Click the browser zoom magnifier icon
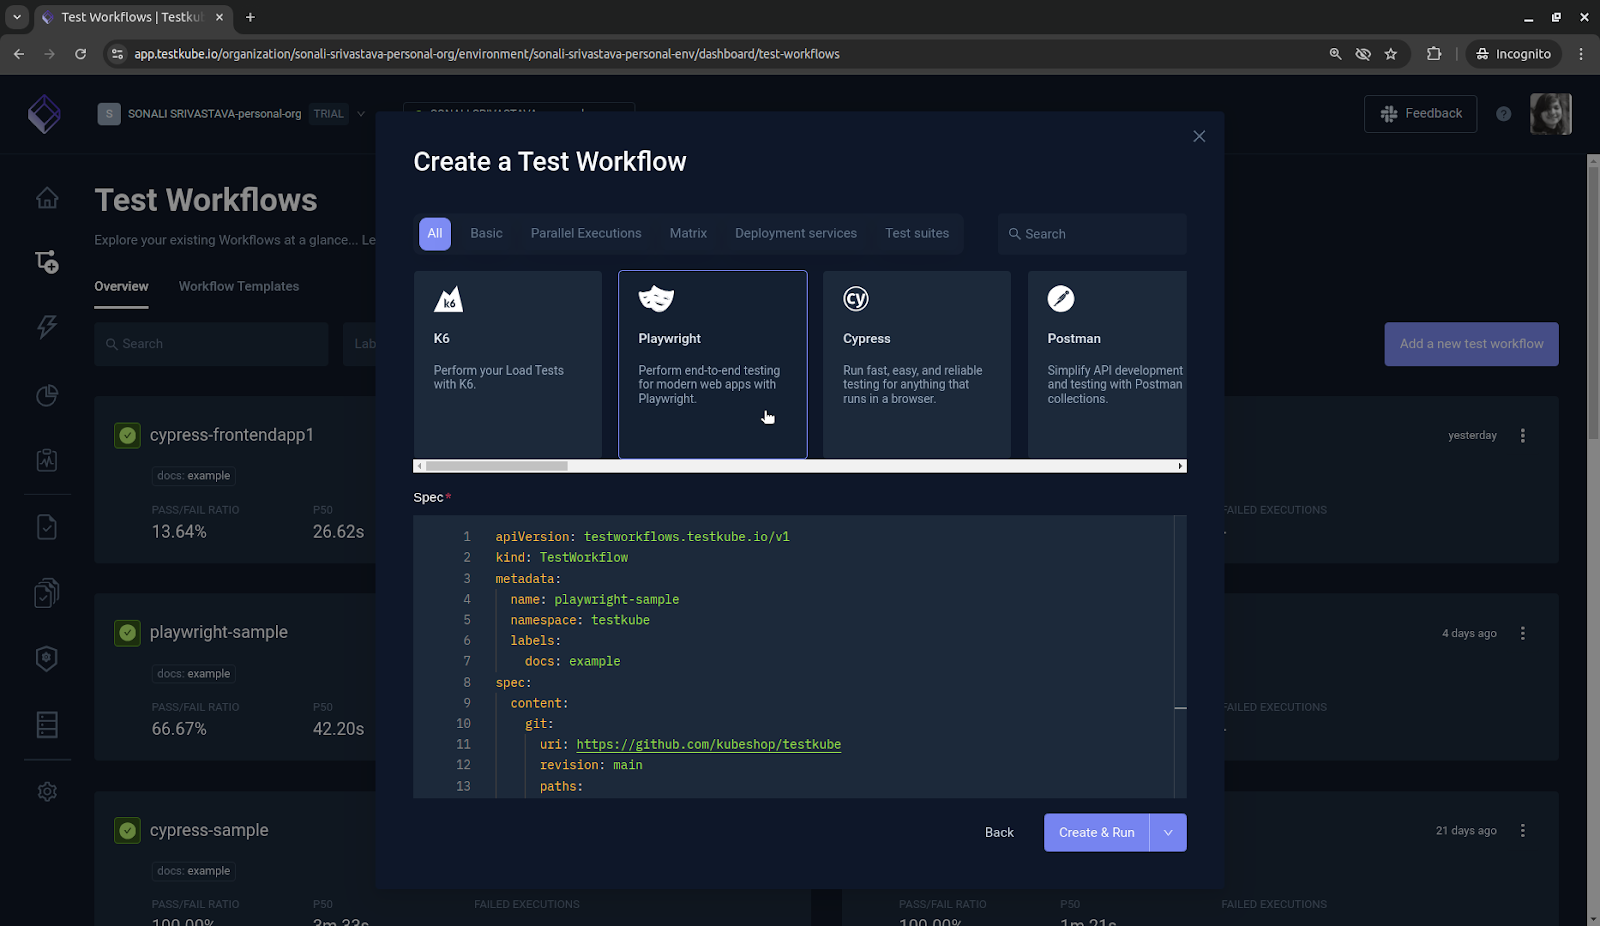The image size is (1600, 926). 1335,54
